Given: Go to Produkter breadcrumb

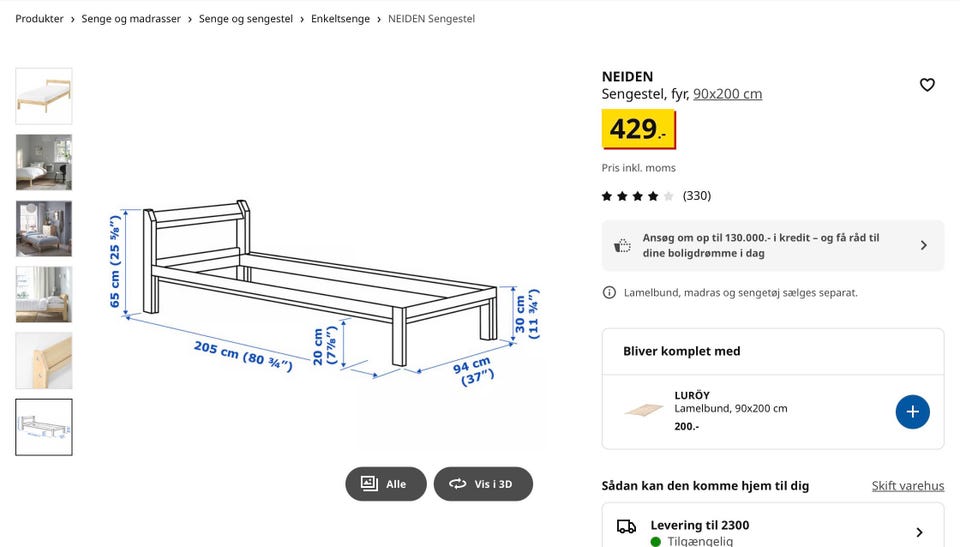Looking at the screenshot, I should [39, 19].
